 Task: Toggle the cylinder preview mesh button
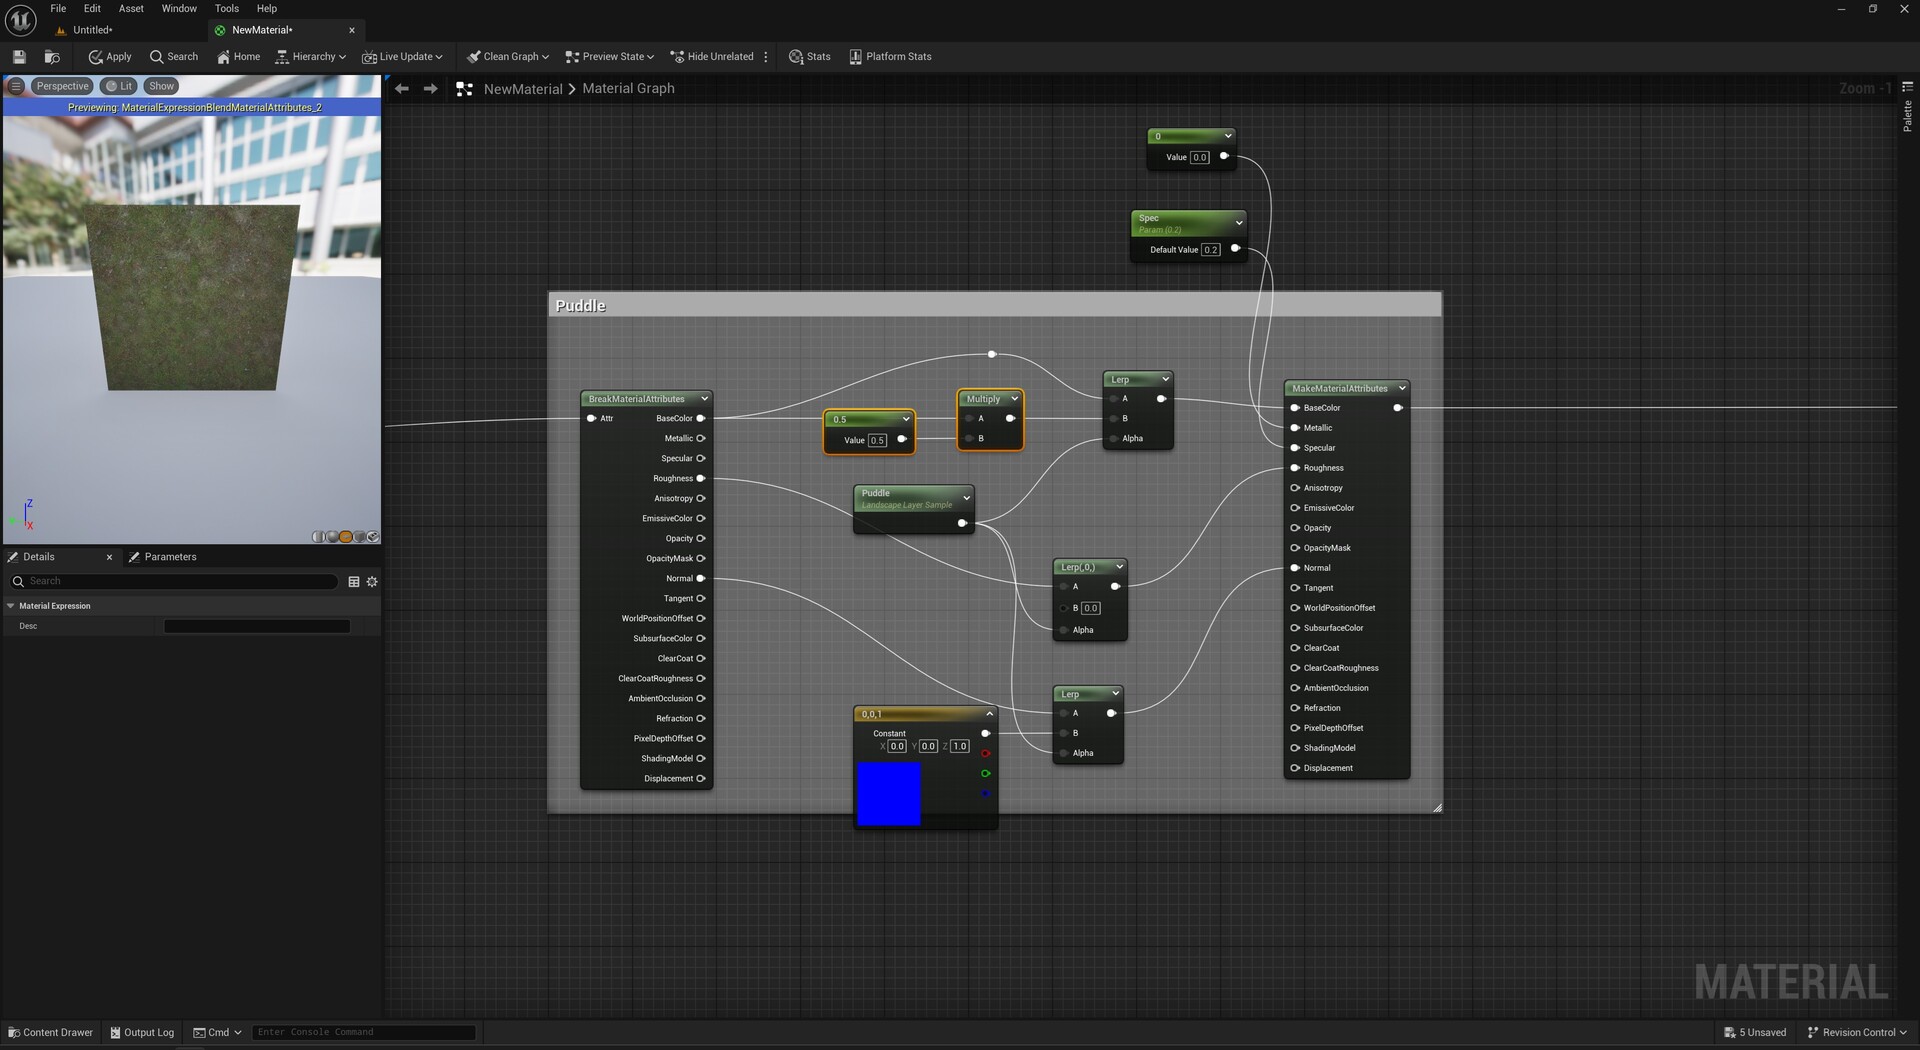tap(319, 537)
